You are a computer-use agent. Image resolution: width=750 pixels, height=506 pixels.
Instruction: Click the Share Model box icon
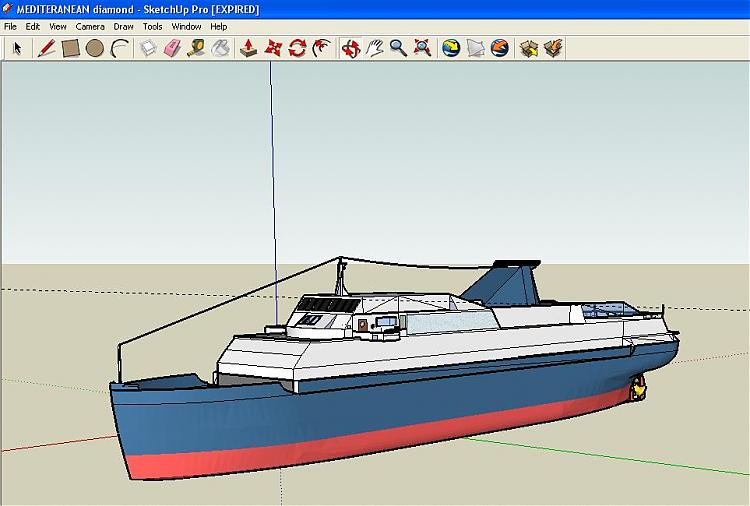(553, 48)
